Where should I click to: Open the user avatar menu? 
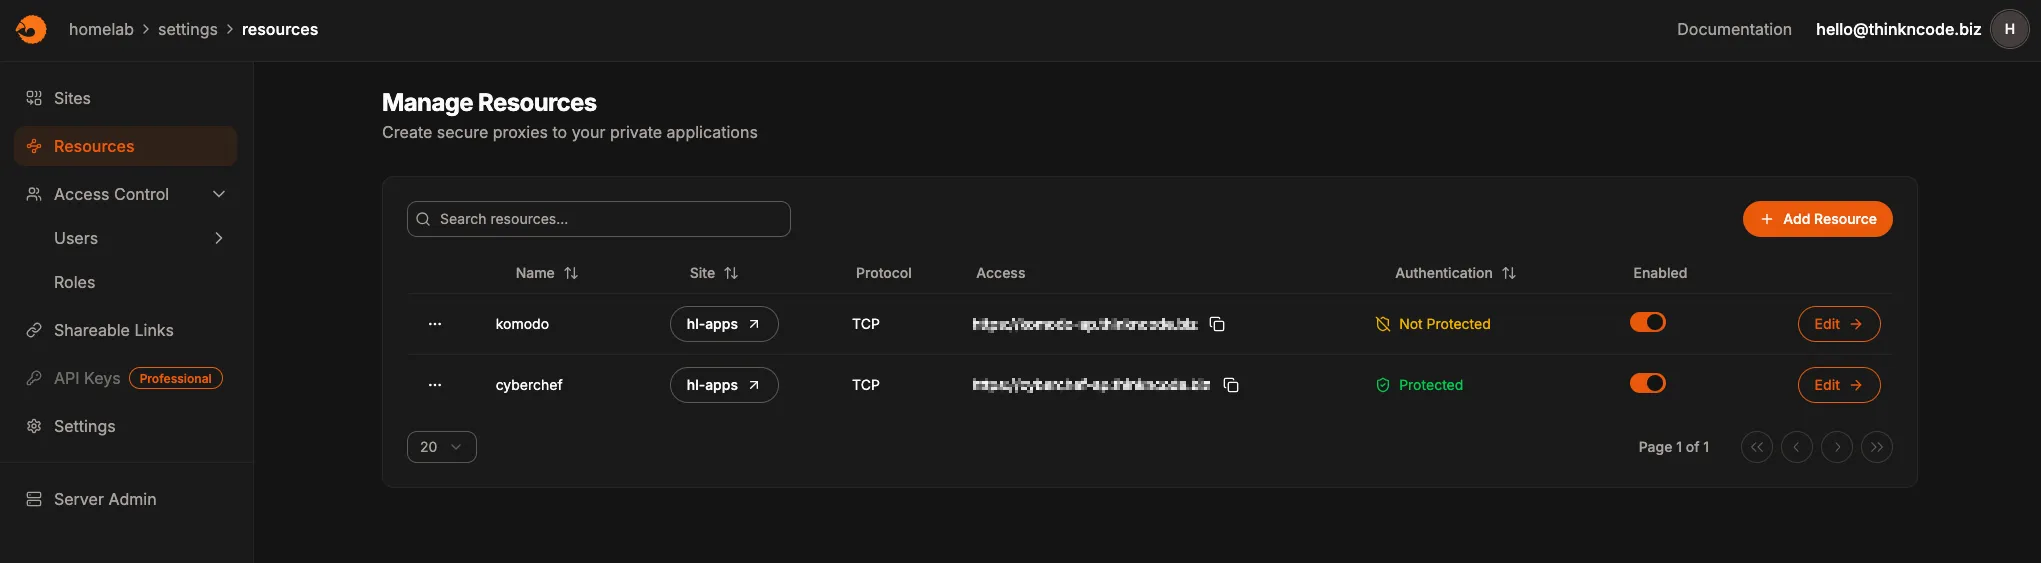pos(2009,30)
